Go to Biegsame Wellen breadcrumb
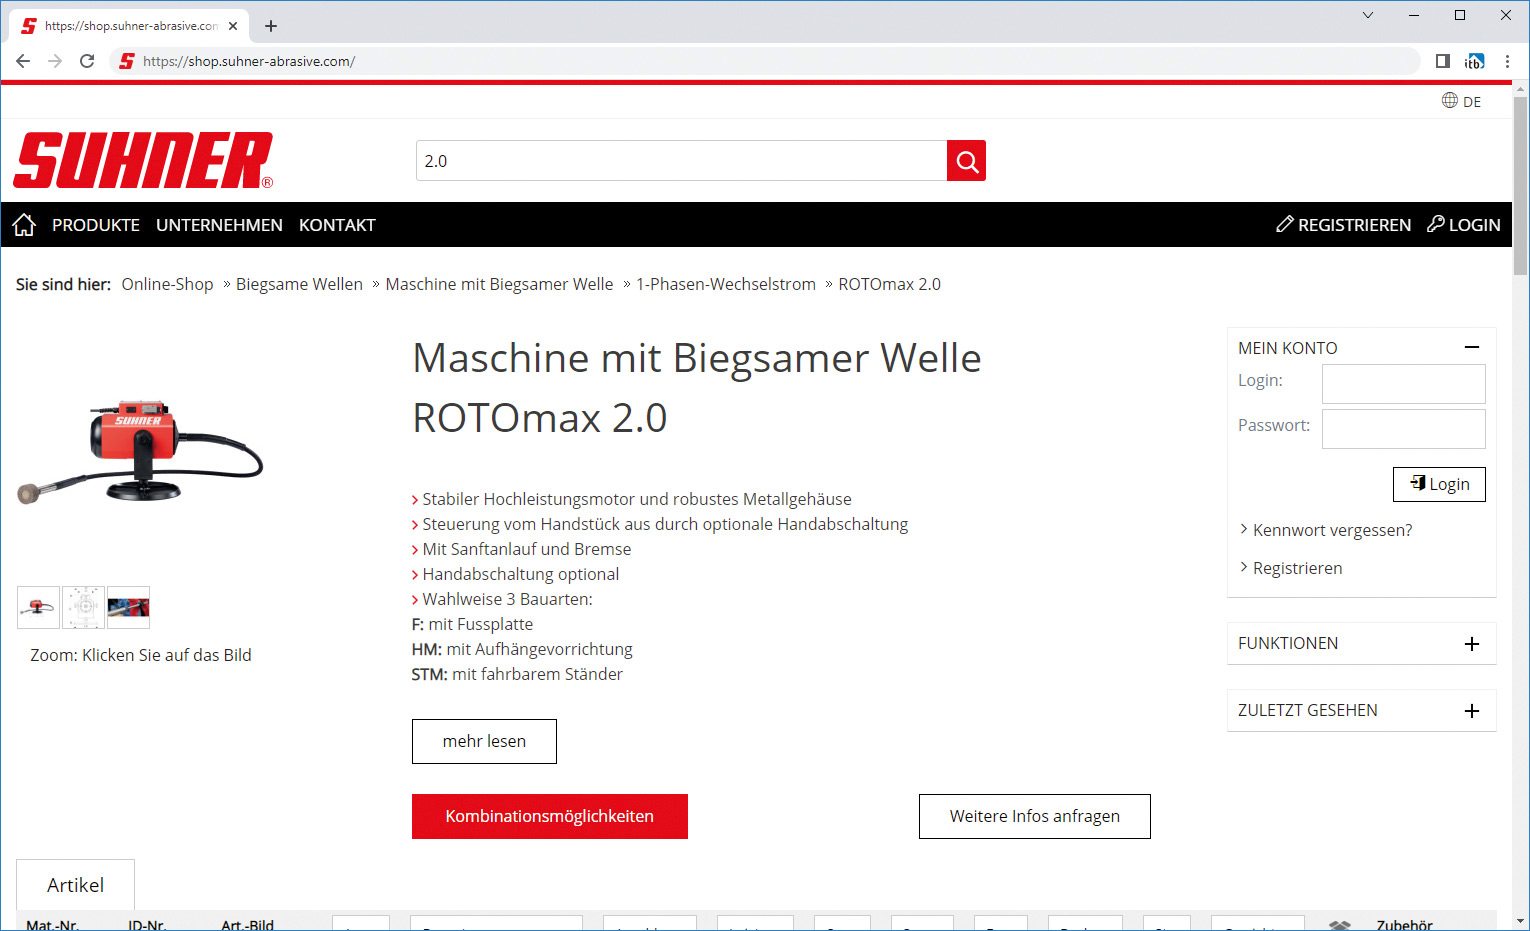The height and width of the screenshot is (931, 1530). click(x=299, y=284)
